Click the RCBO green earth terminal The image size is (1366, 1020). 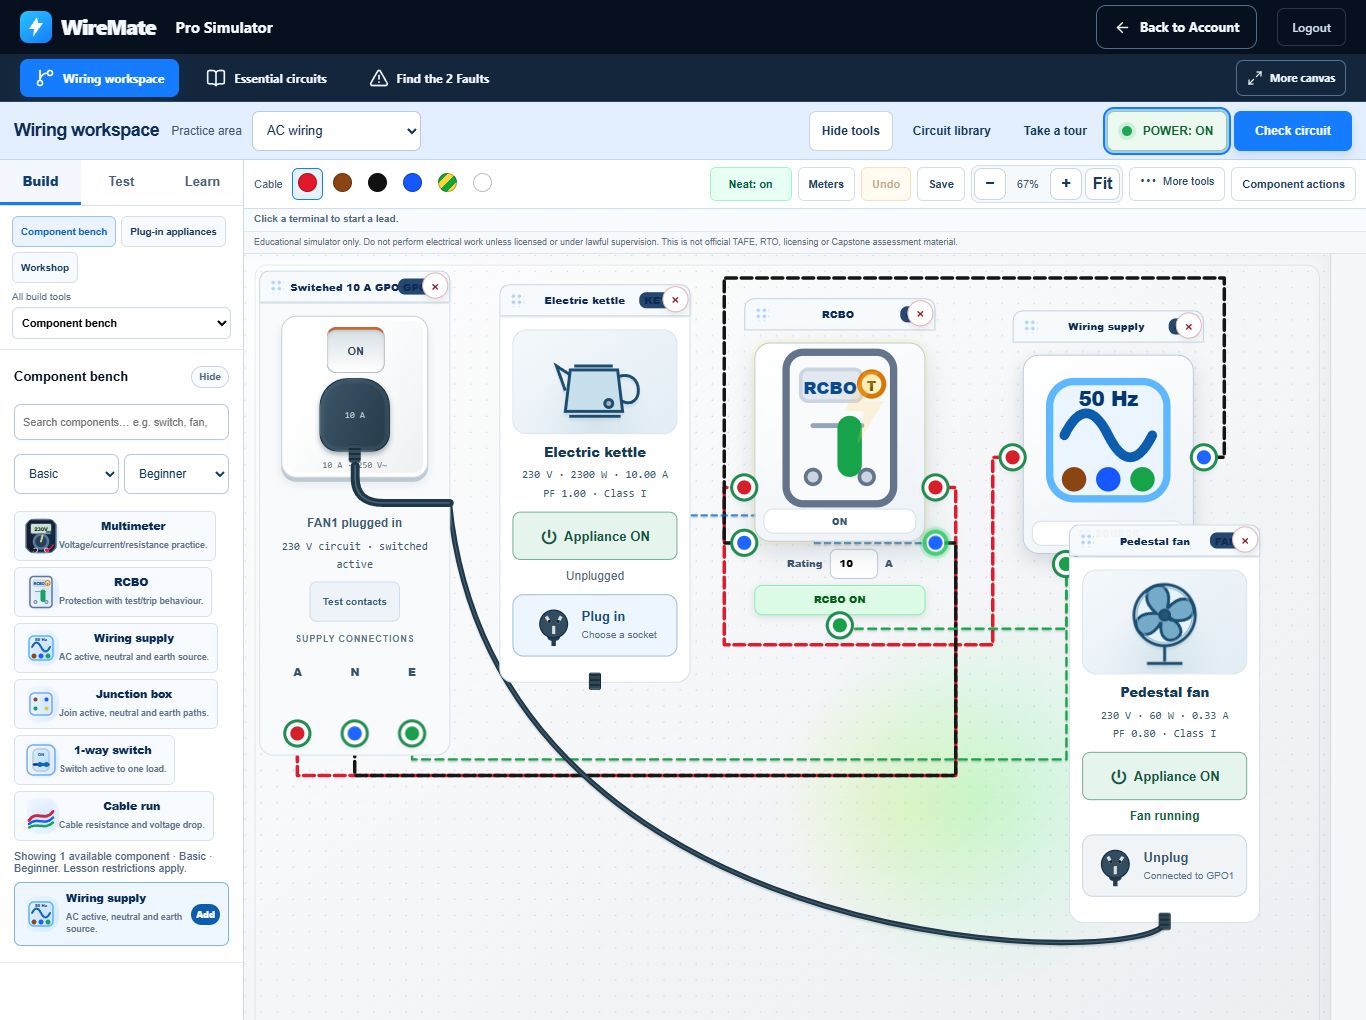840,626
